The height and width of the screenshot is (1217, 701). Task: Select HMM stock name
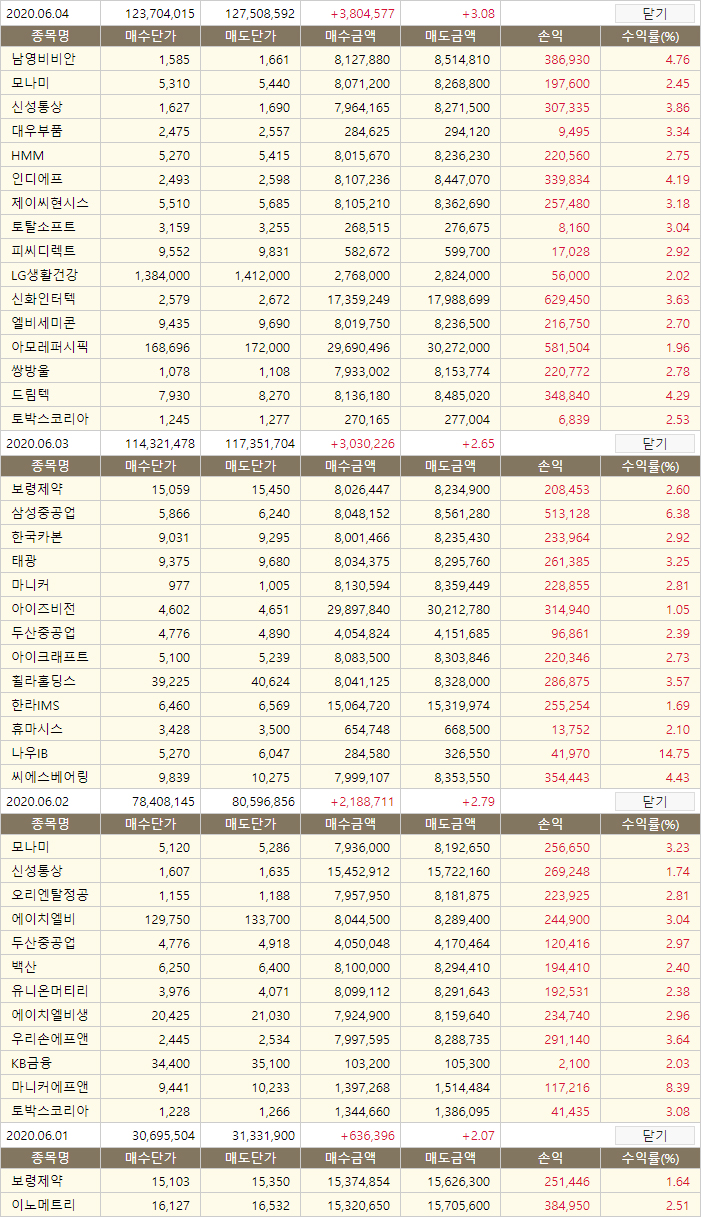28,155
